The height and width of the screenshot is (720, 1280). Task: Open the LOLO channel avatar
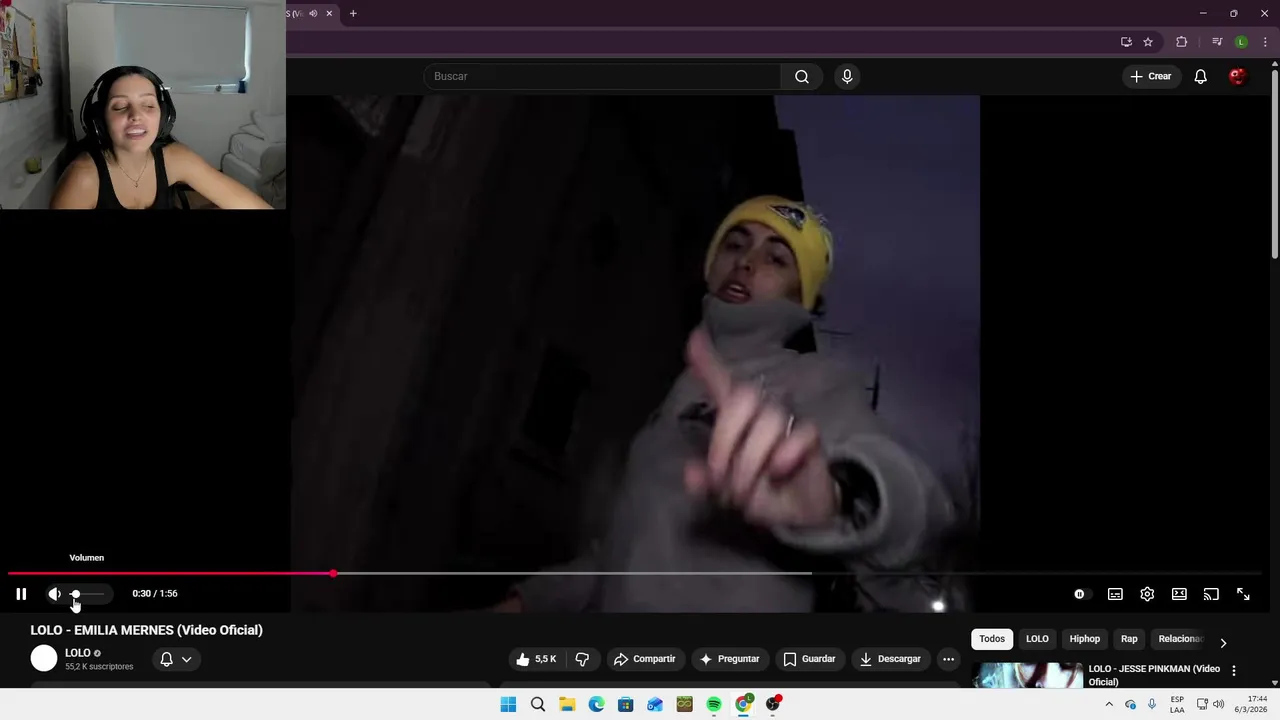pos(44,658)
